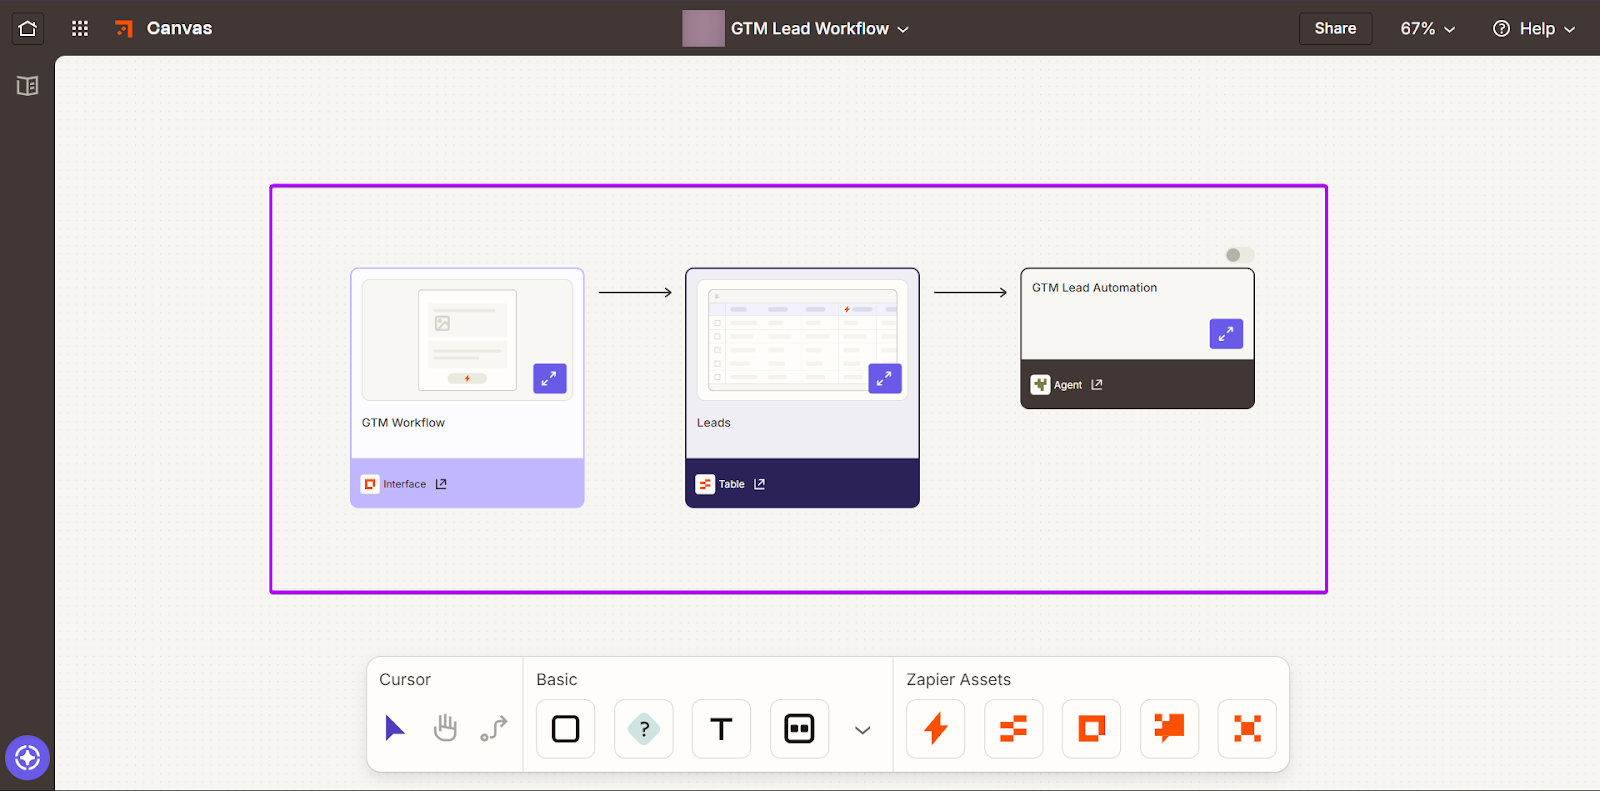Select the pointer cursor tool

[x=395, y=728]
